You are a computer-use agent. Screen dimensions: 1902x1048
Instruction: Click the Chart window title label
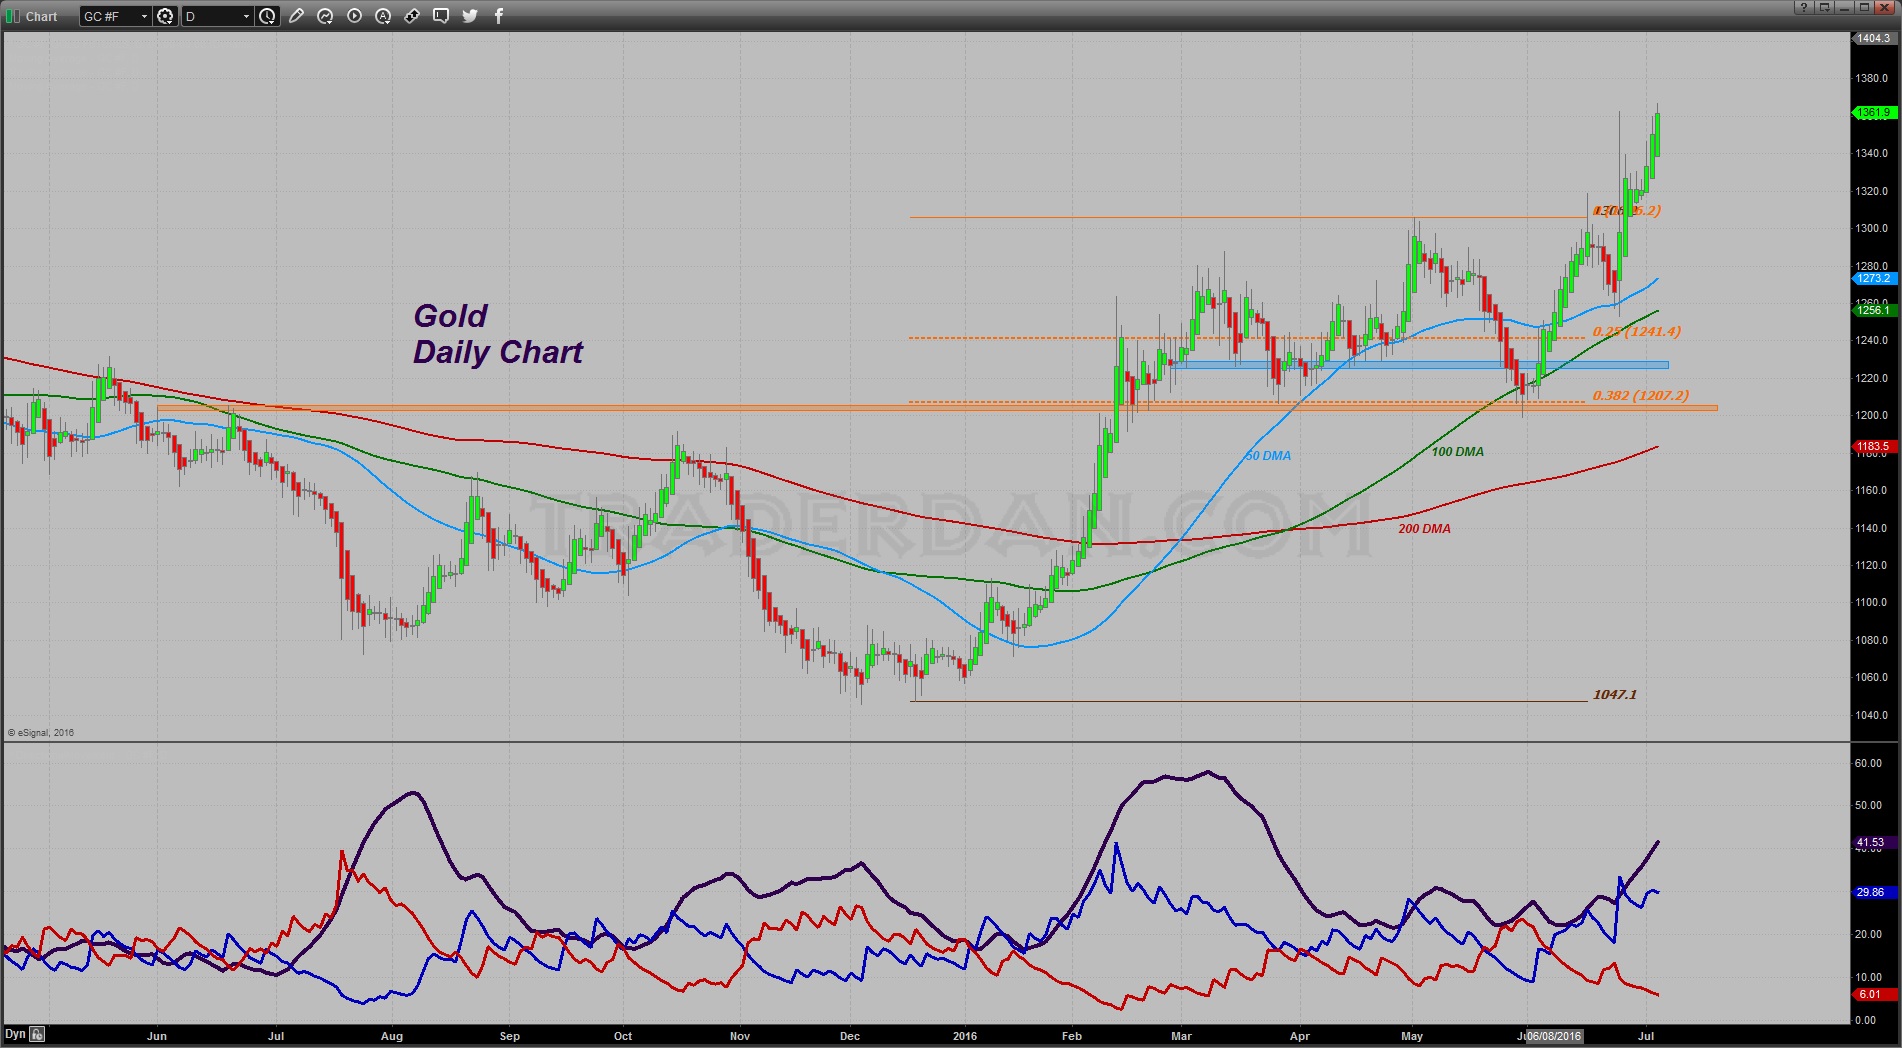(x=42, y=16)
